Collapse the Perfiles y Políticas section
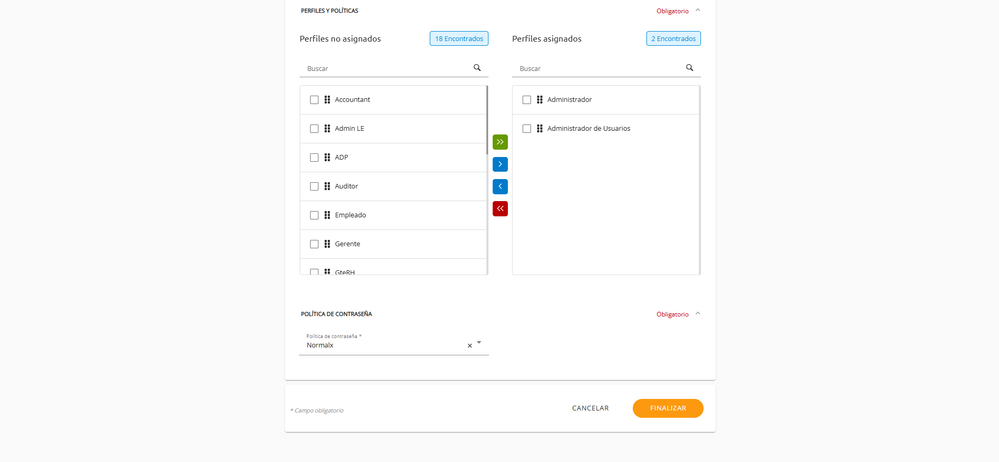 (698, 10)
